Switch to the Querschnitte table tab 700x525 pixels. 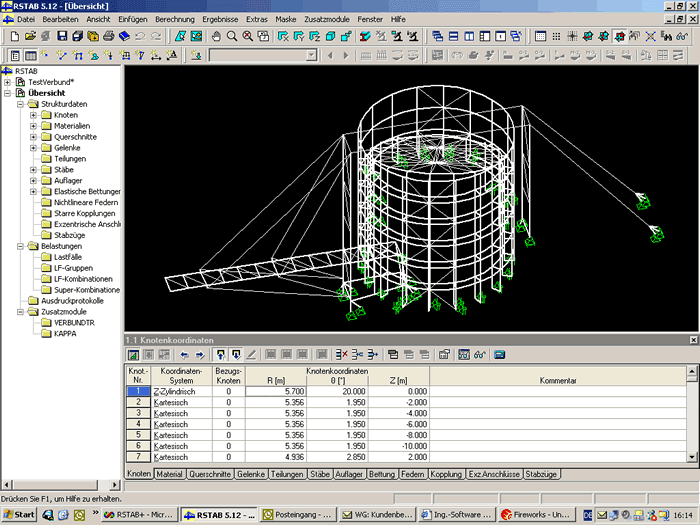pyautogui.click(x=210, y=475)
